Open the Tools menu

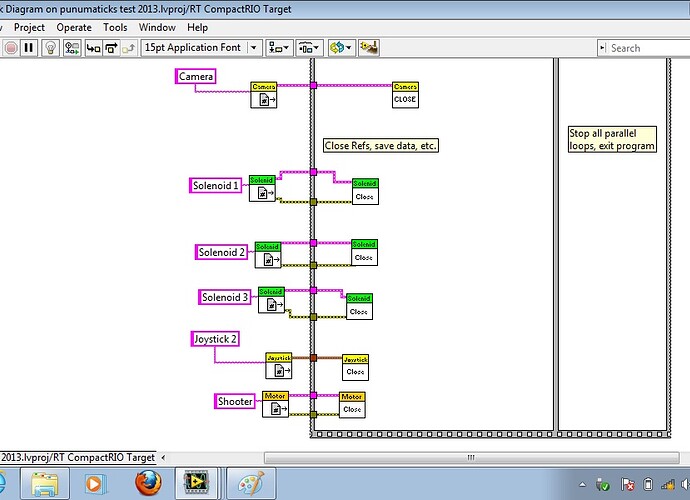(x=115, y=27)
